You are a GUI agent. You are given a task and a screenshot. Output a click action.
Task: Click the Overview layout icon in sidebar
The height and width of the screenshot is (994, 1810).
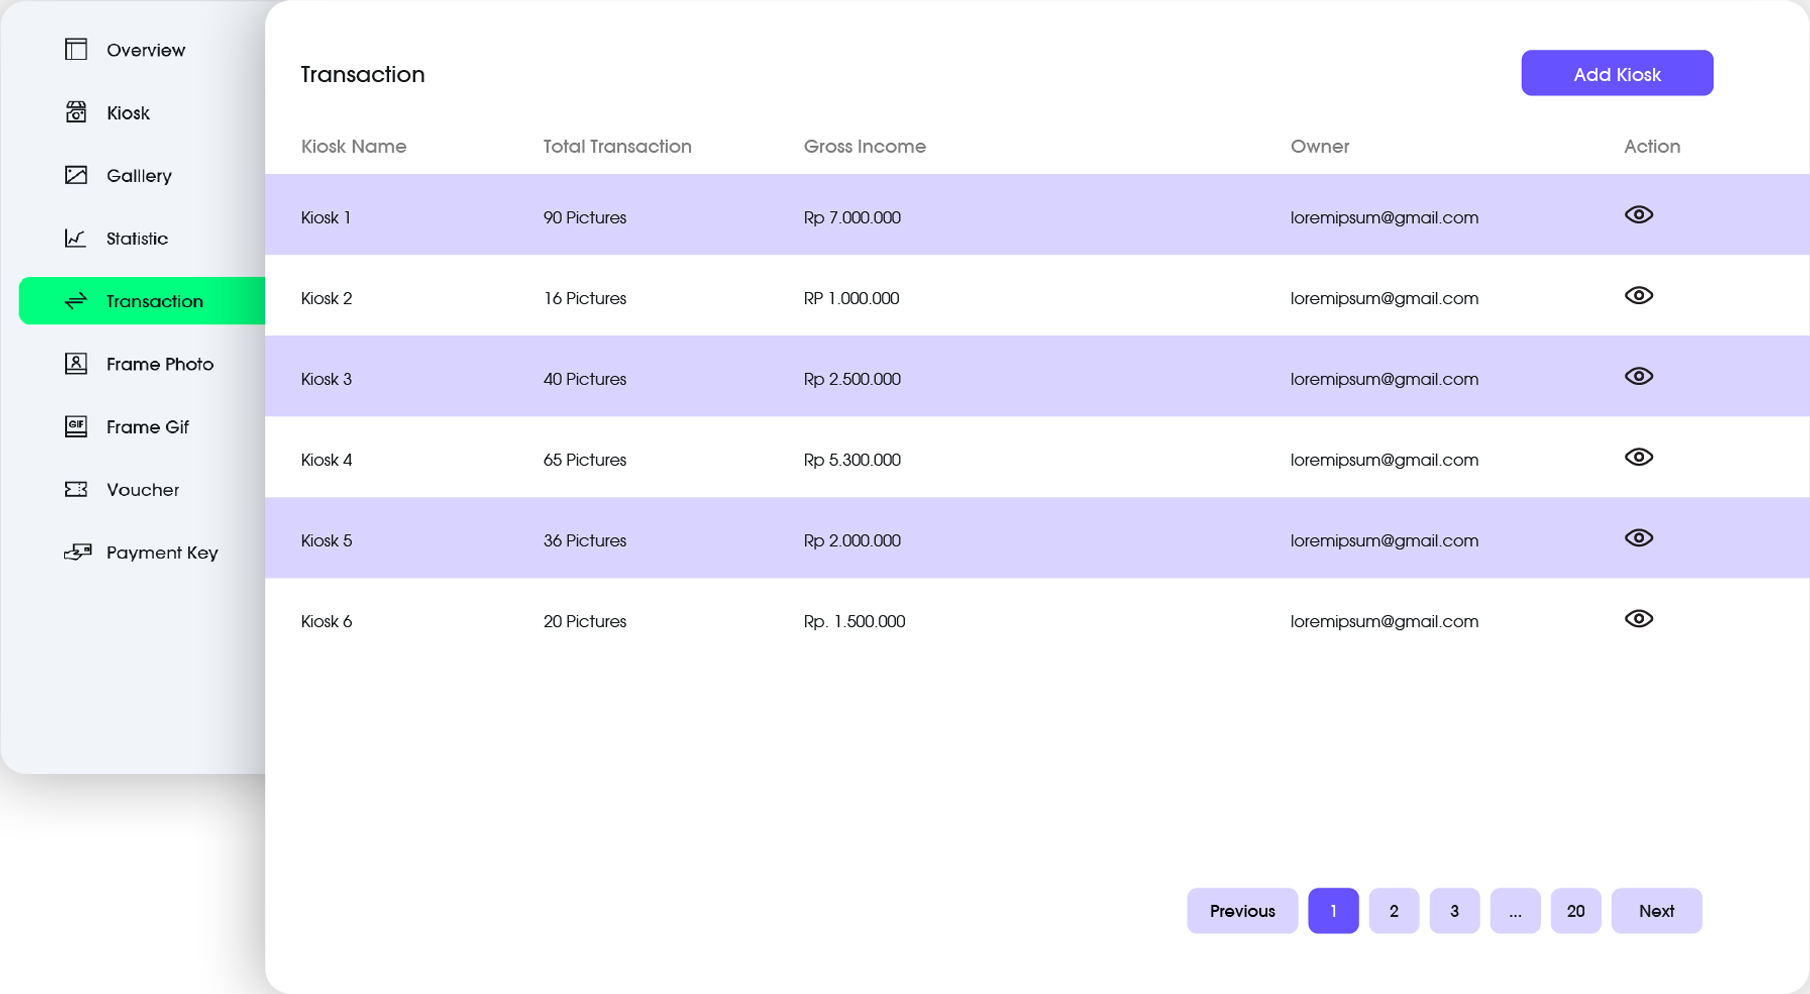click(76, 50)
